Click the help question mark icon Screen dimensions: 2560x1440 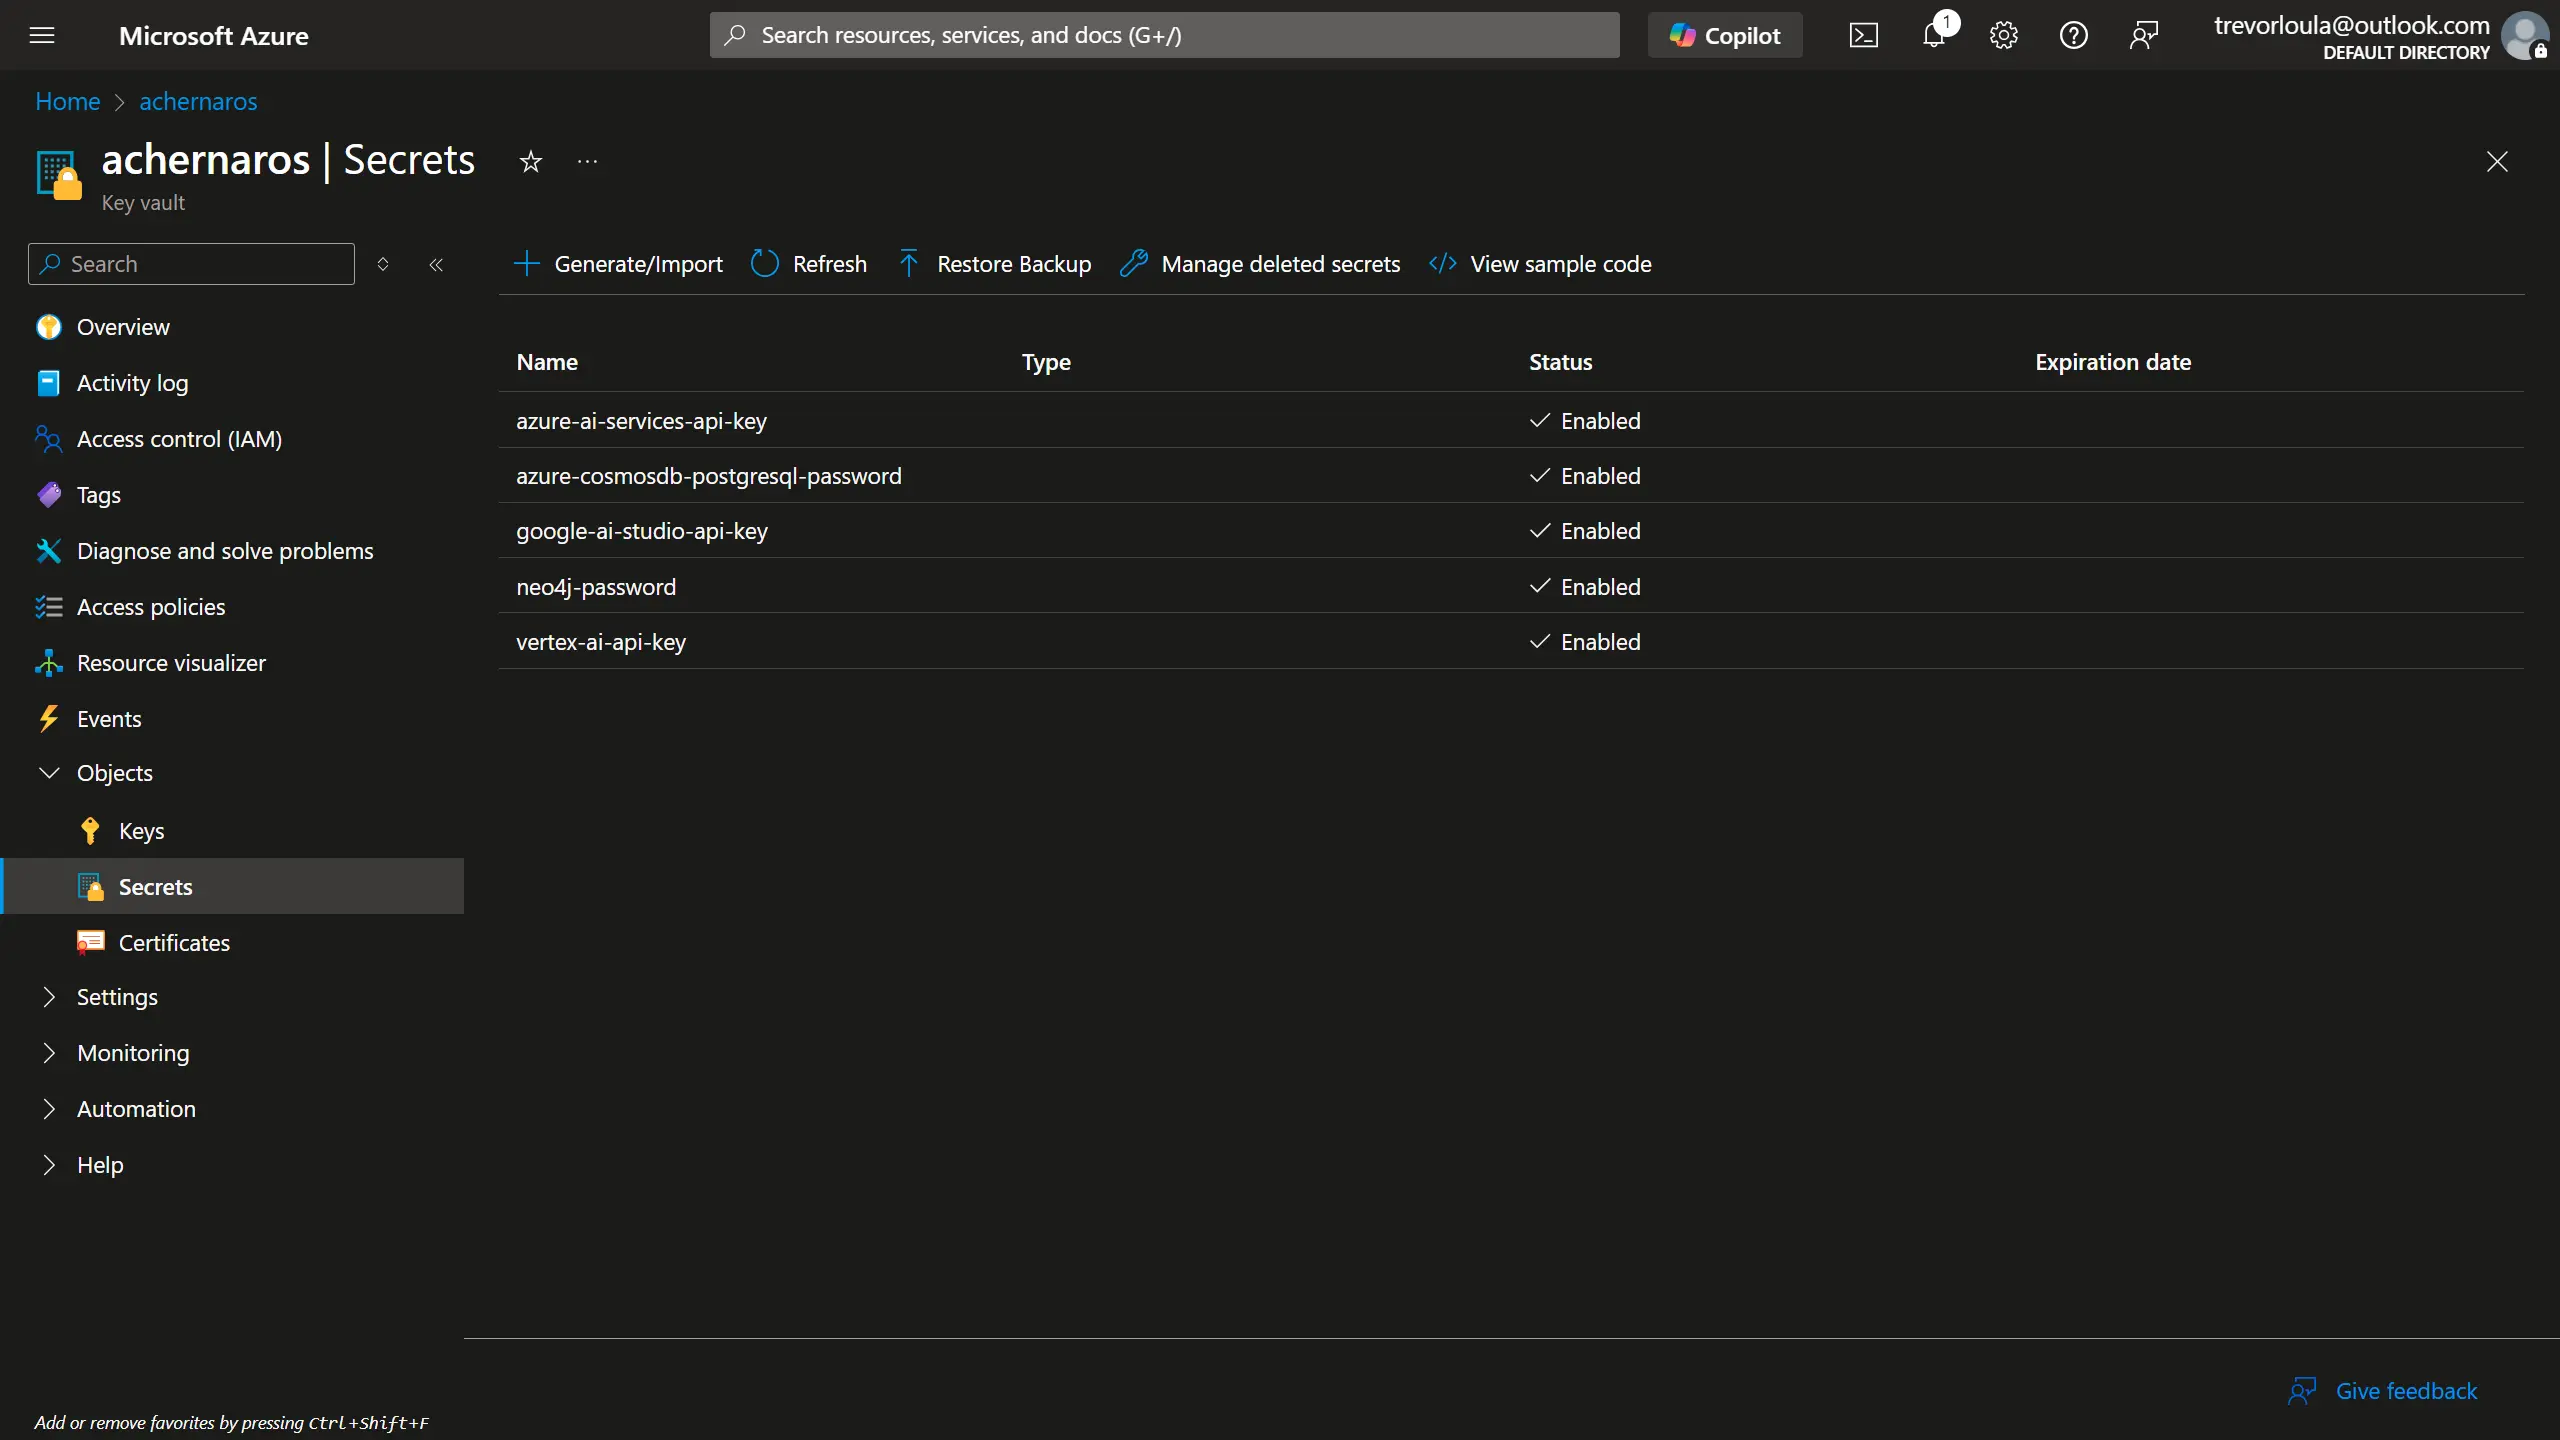[2073, 36]
